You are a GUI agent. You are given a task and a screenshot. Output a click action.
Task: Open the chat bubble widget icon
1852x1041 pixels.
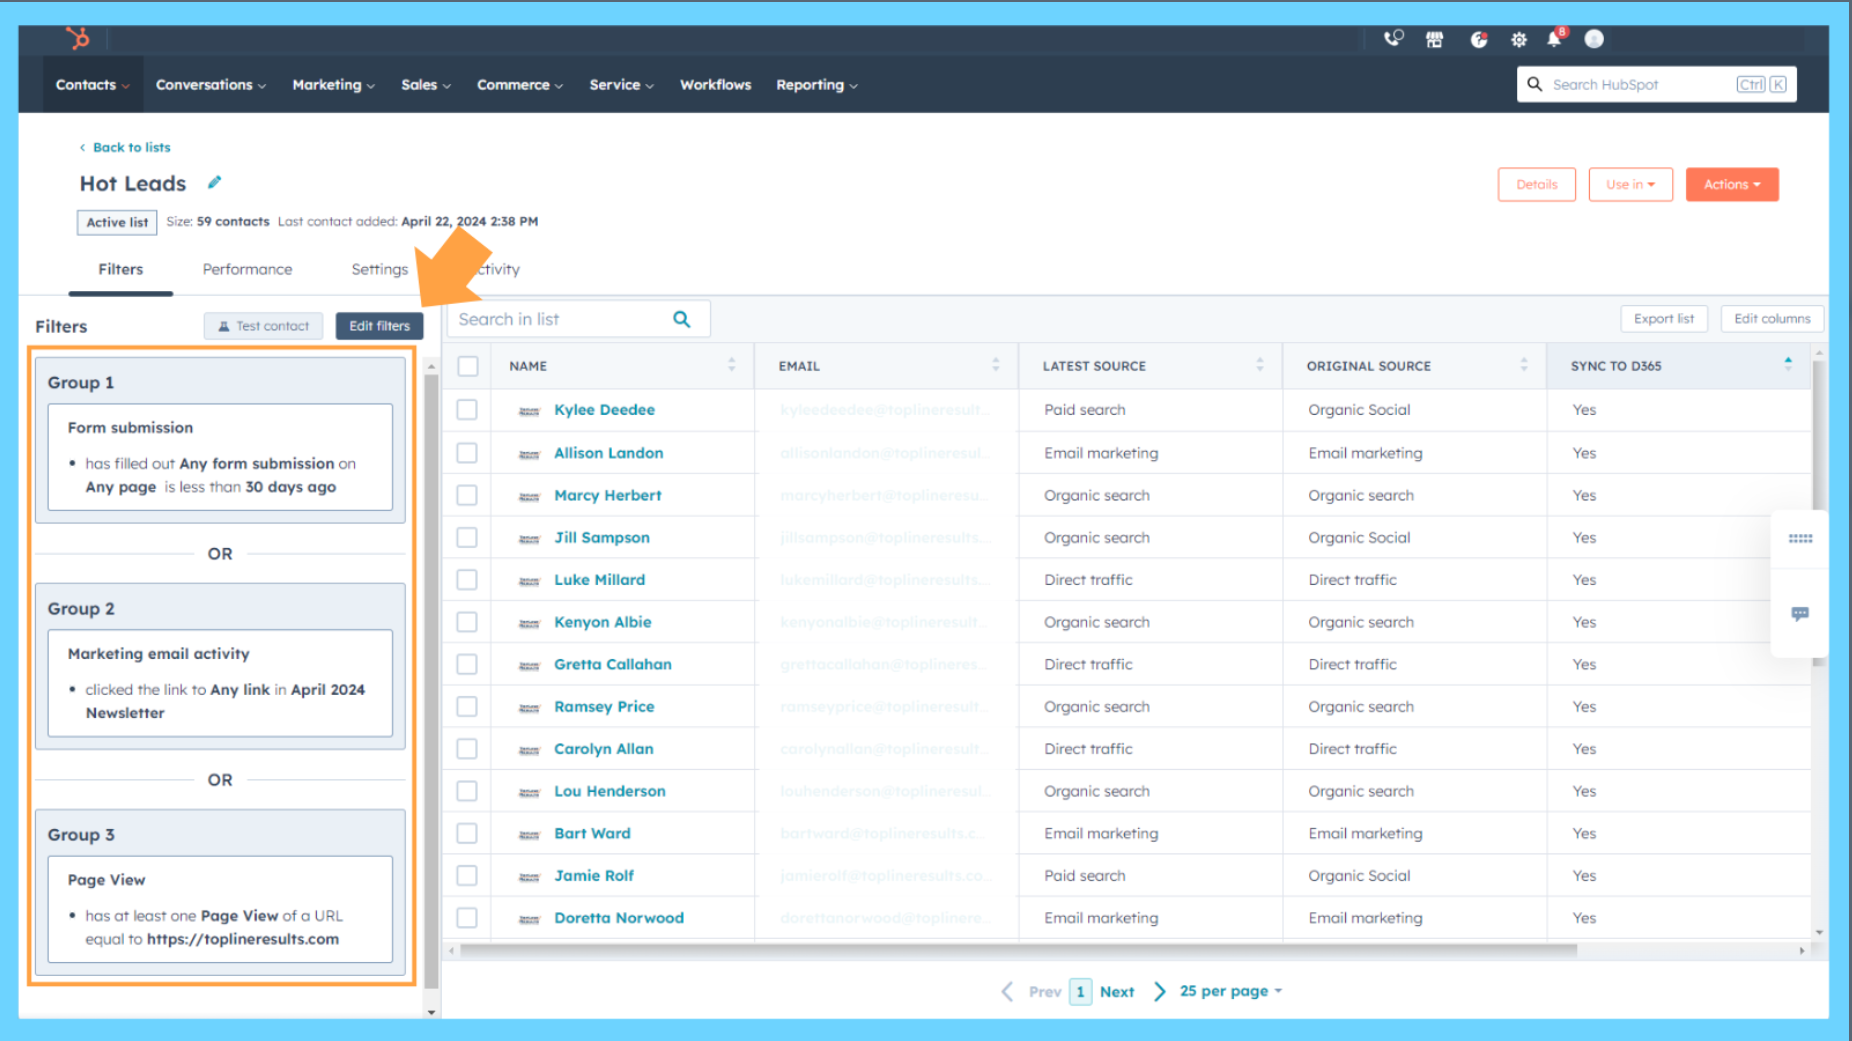pyautogui.click(x=1800, y=614)
